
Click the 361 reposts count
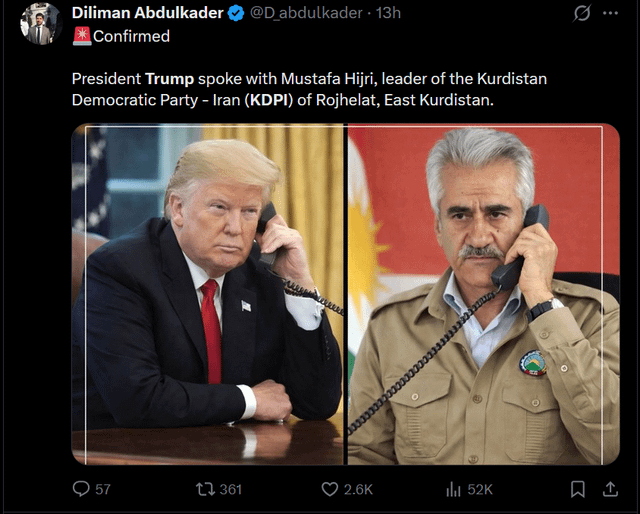(x=231, y=489)
